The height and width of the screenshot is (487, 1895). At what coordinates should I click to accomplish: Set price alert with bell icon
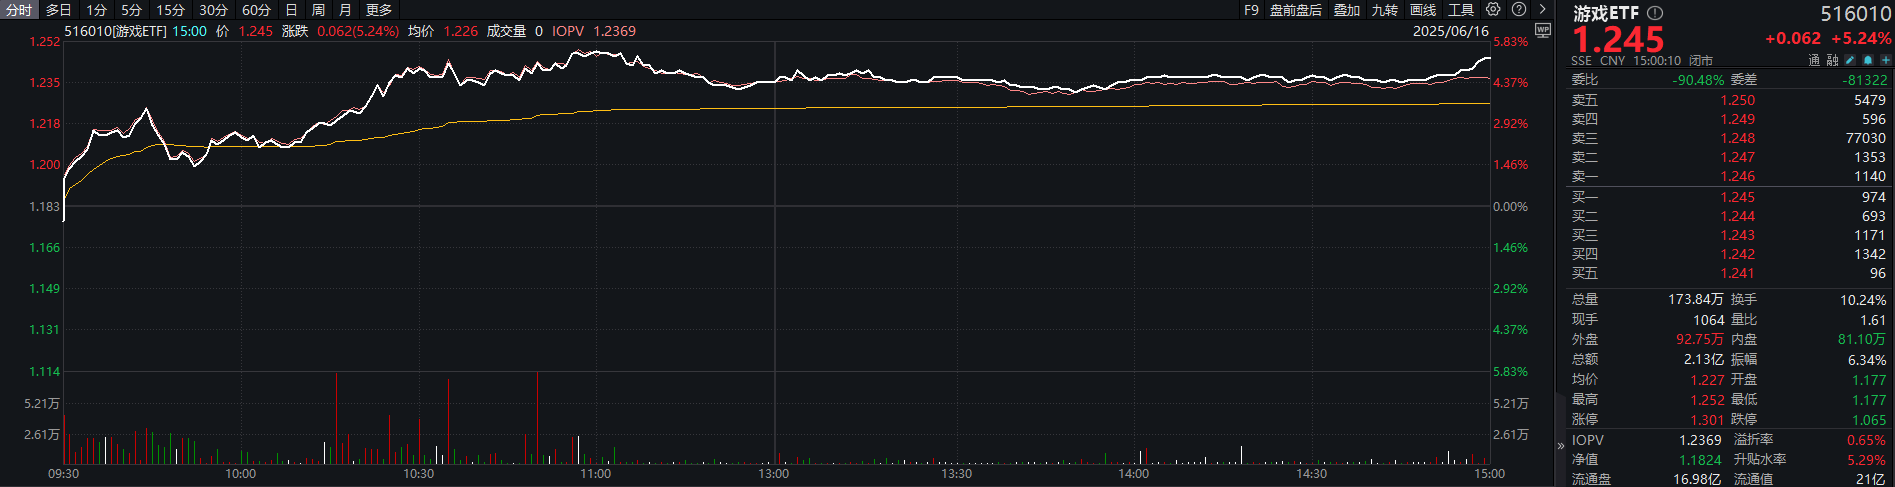tap(1868, 60)
